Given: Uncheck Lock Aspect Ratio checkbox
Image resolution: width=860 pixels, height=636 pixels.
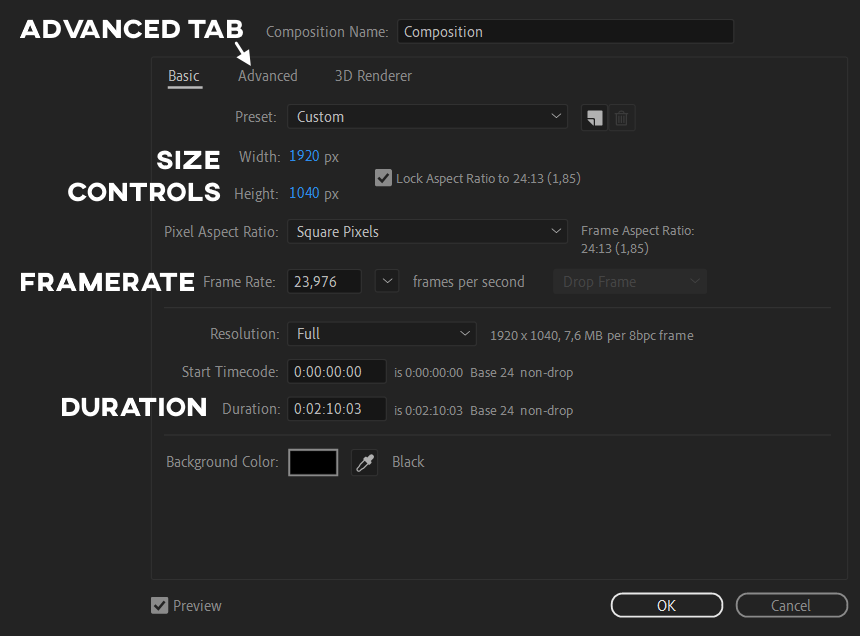Looking at the screenshot, I should click(x=383, y=178).
